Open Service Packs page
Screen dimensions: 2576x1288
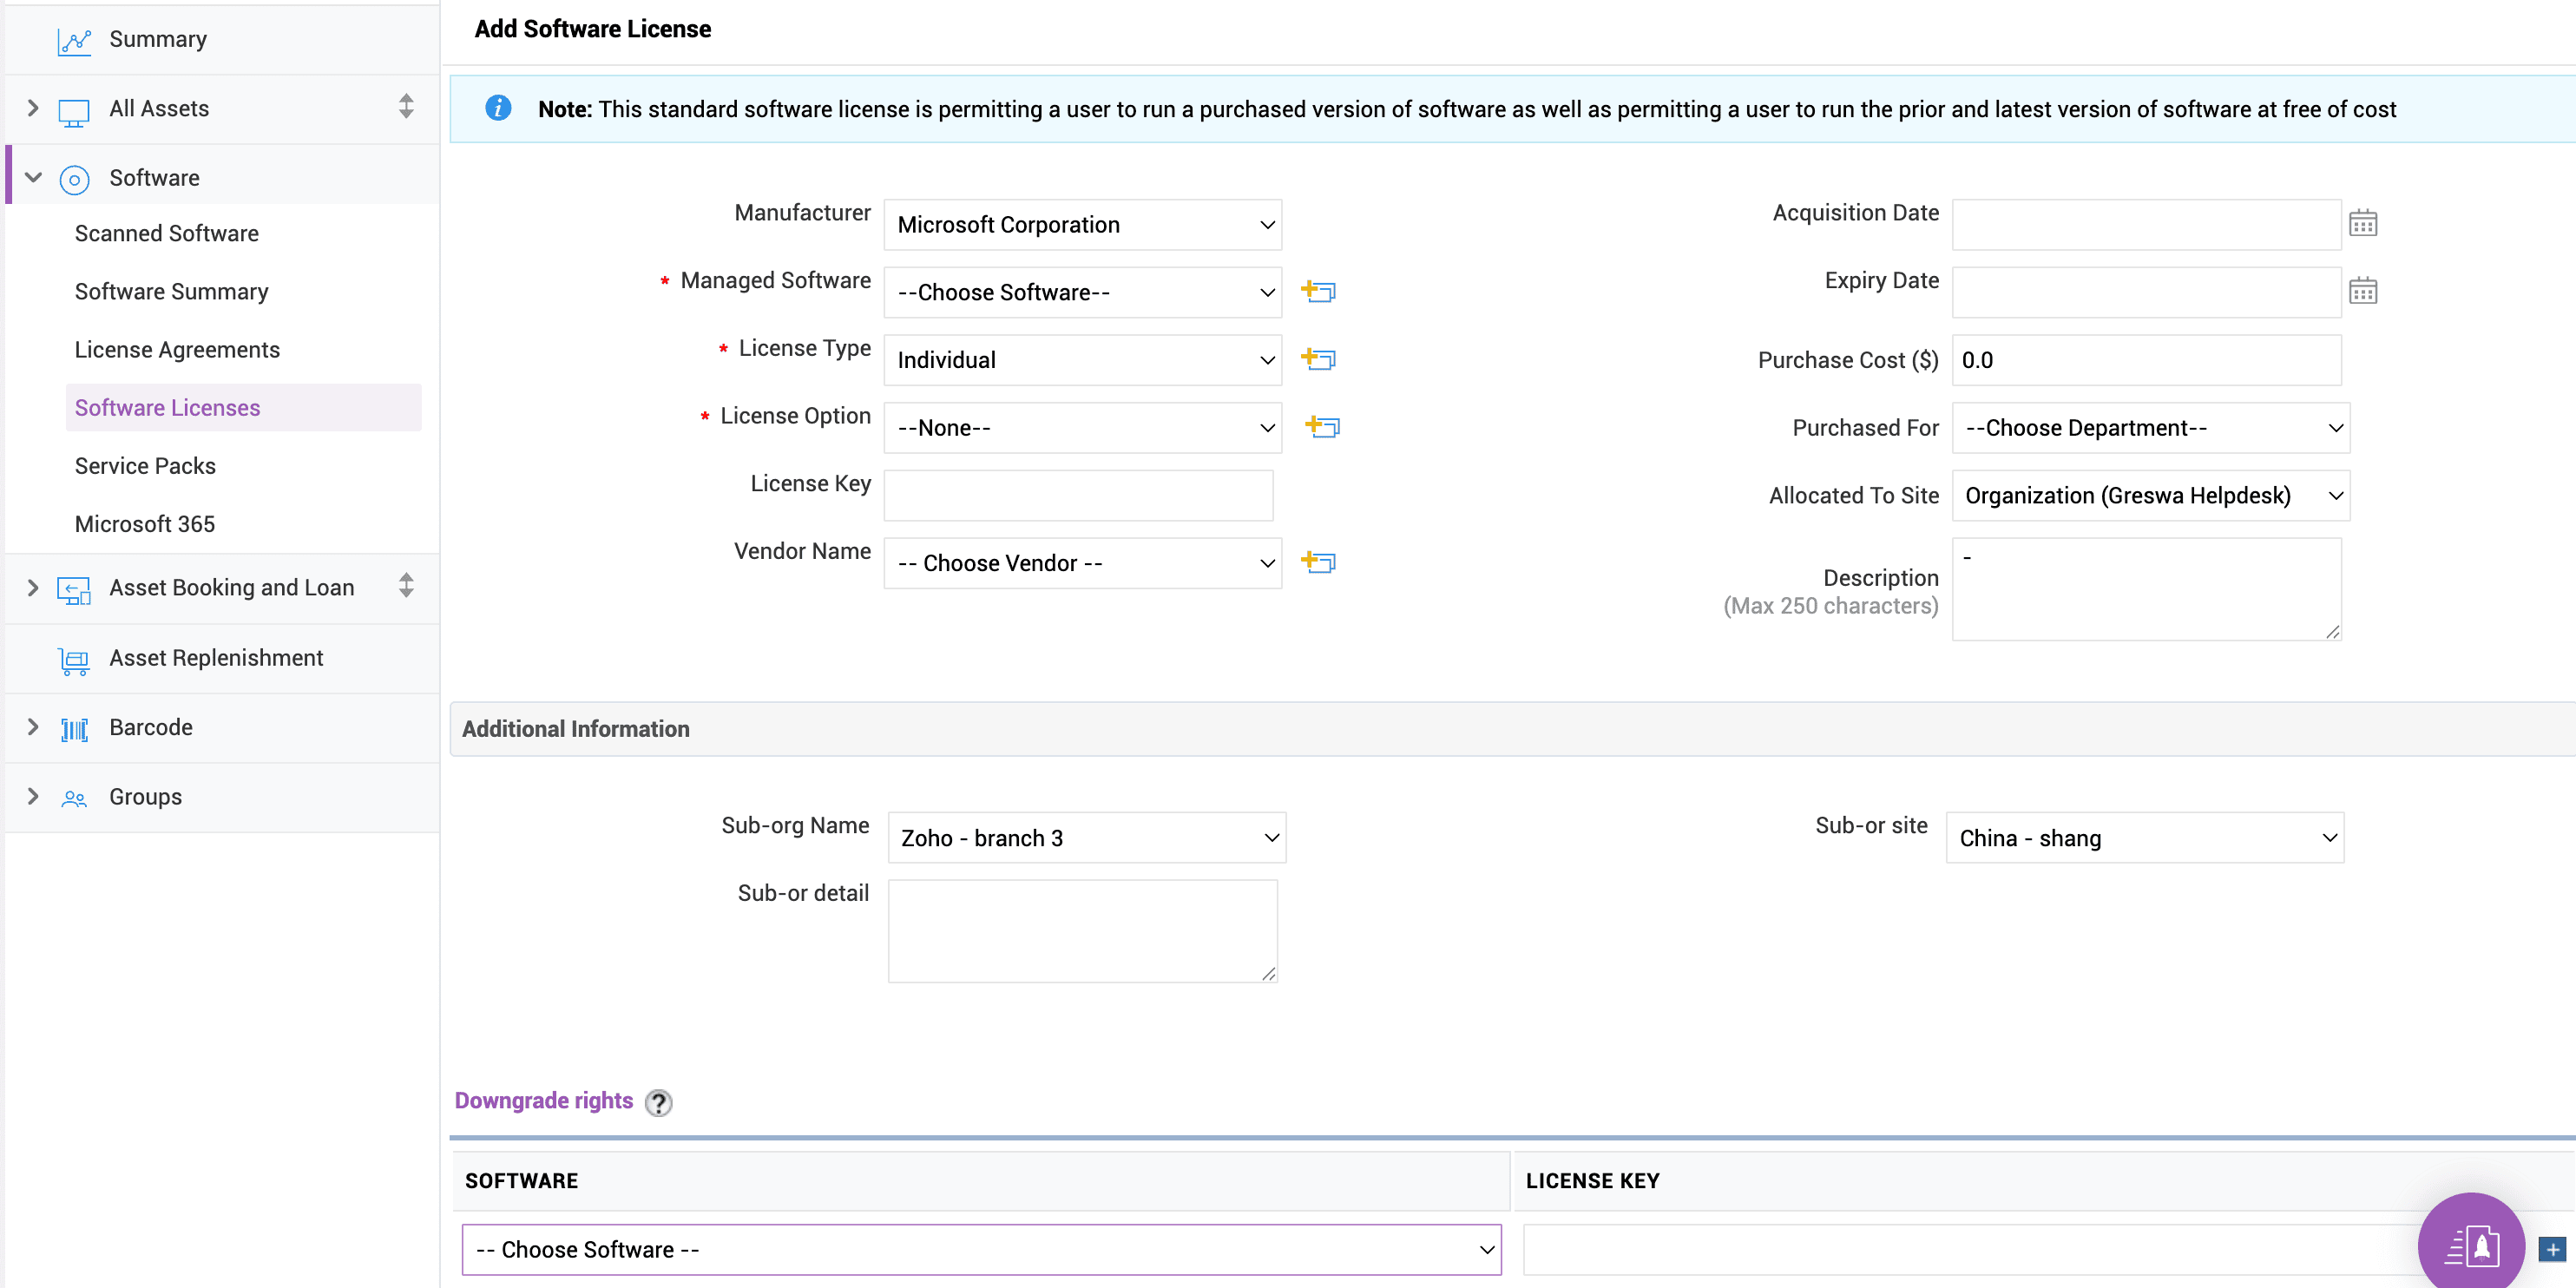145,465
